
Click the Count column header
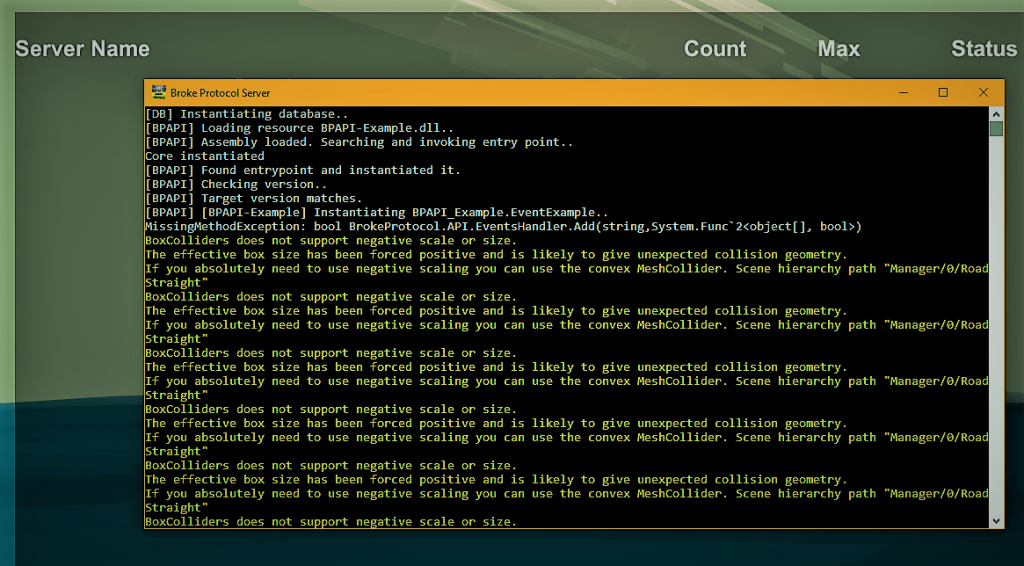[715, 49]
